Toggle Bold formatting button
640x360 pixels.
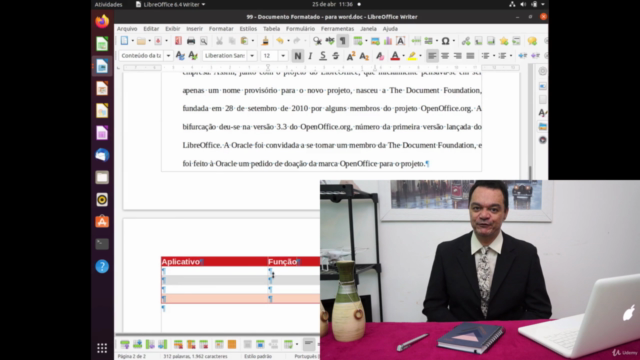pos(298,56)
